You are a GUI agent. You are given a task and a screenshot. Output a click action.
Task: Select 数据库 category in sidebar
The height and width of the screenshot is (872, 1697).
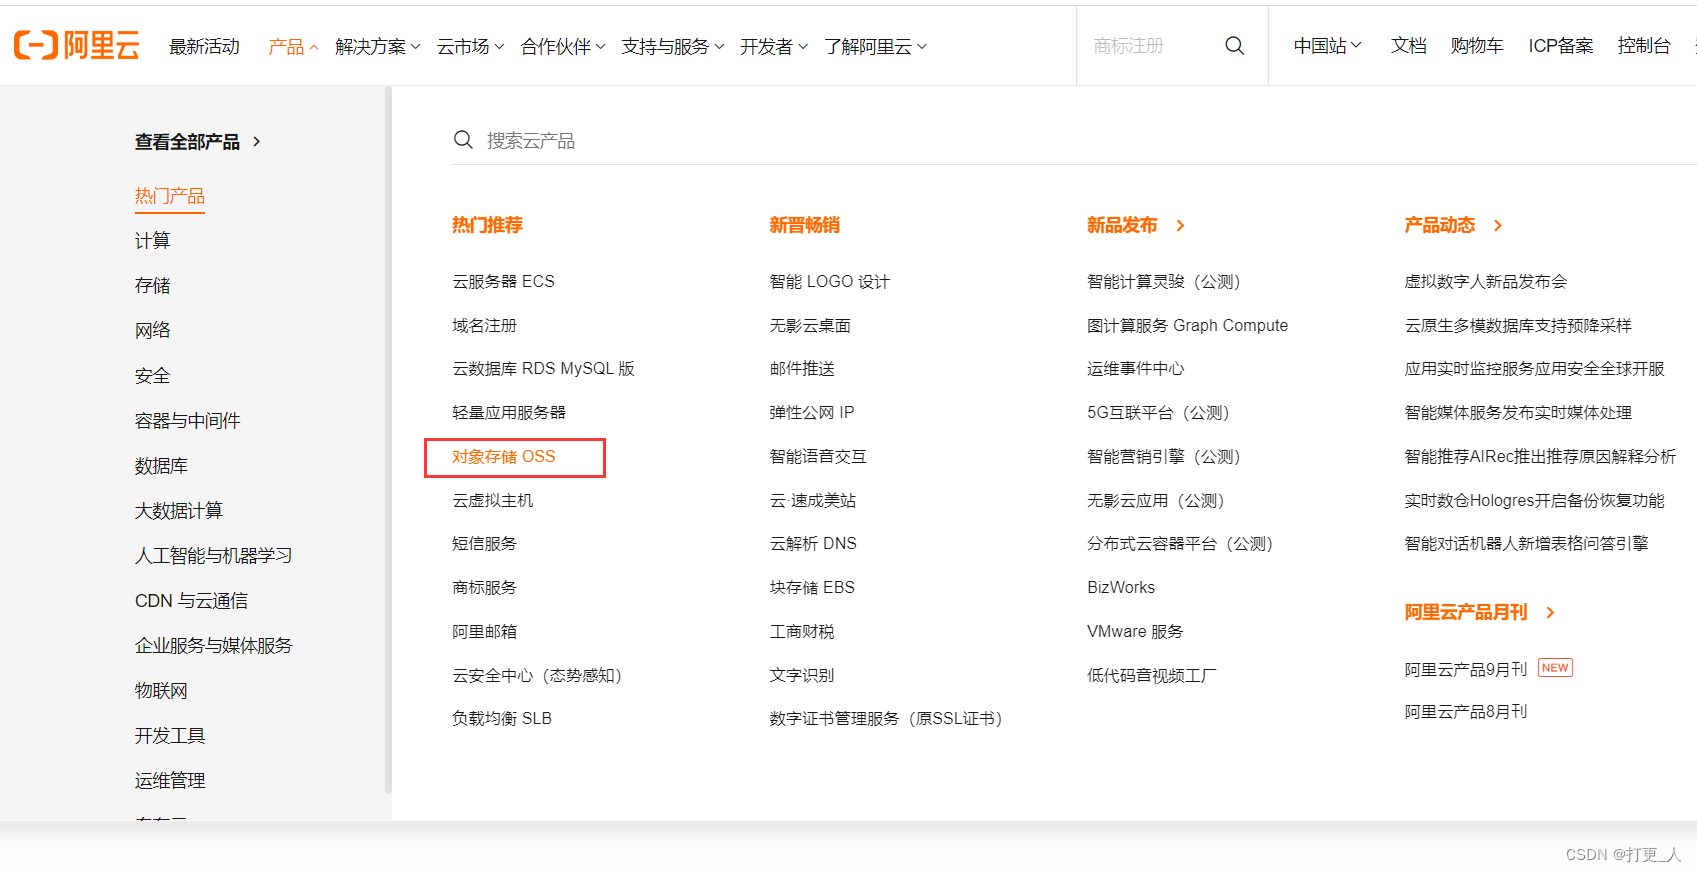161,466
